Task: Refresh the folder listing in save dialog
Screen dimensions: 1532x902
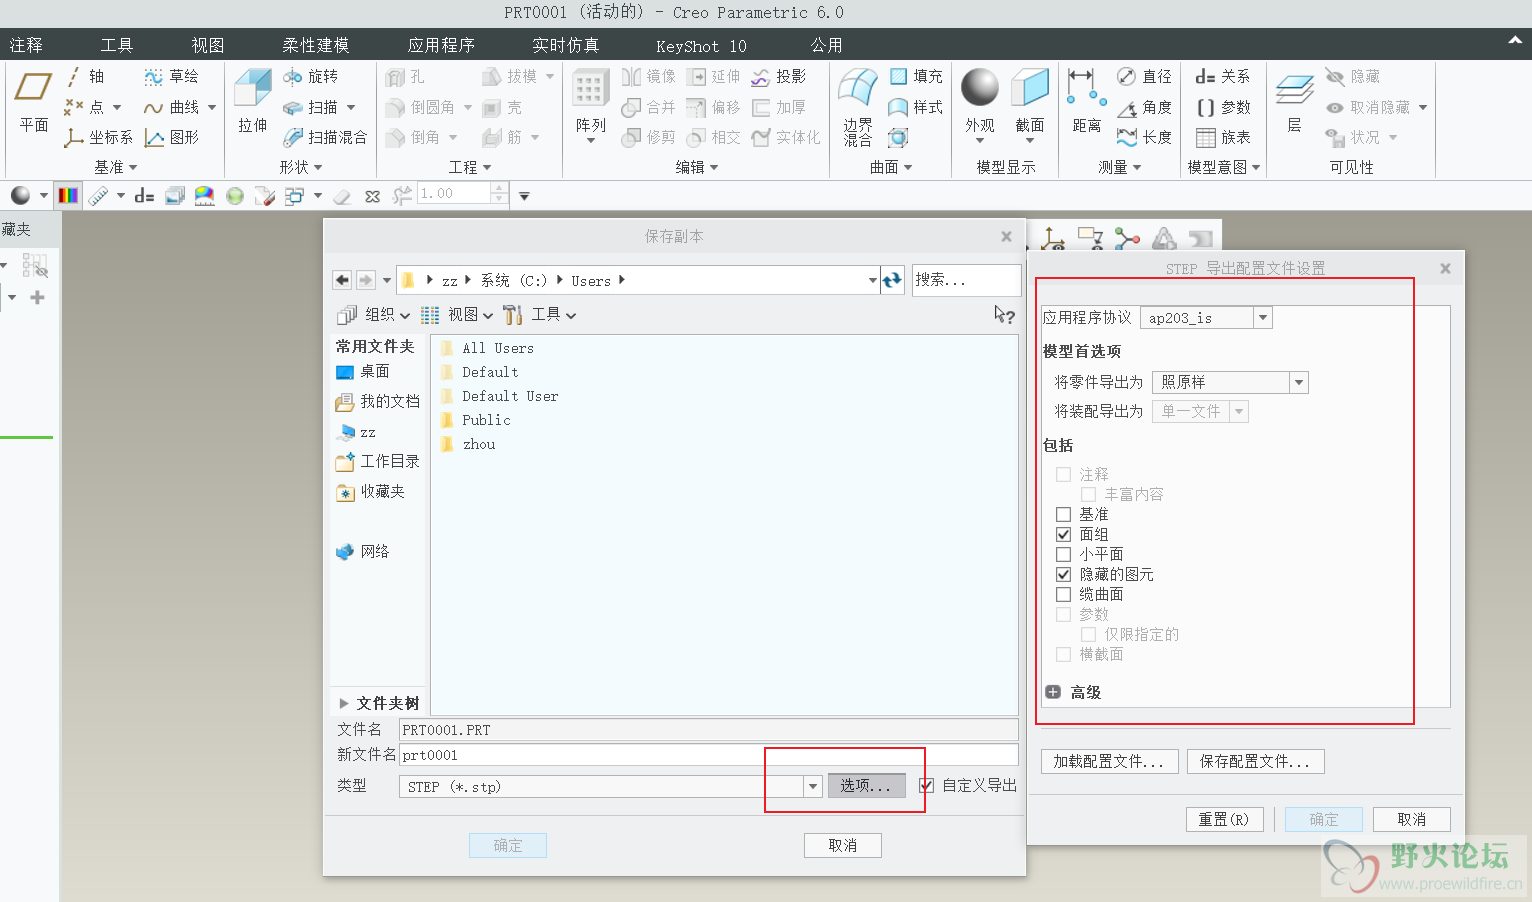Action: 892,280
